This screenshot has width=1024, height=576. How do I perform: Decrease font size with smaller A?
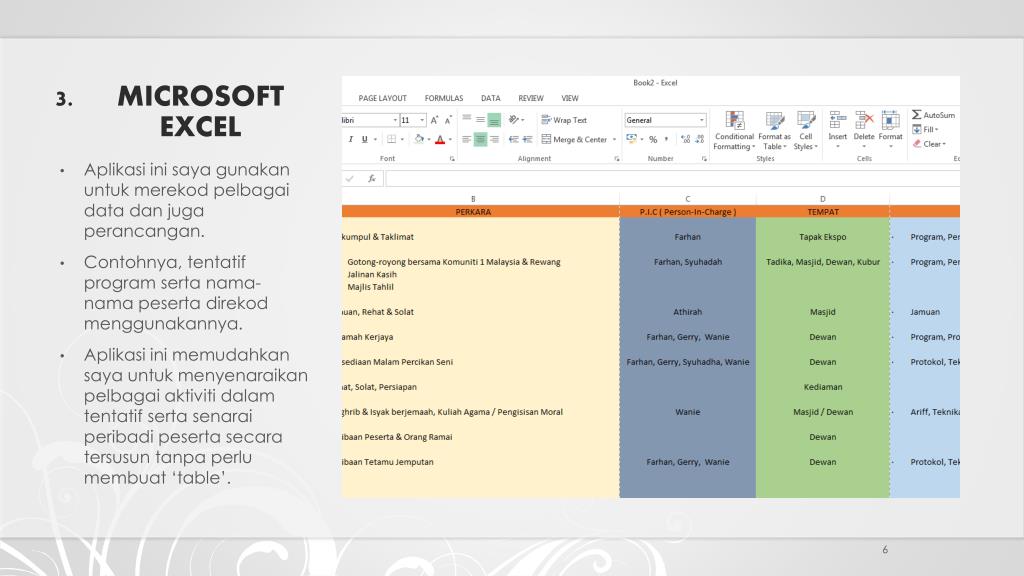(448, 120)
